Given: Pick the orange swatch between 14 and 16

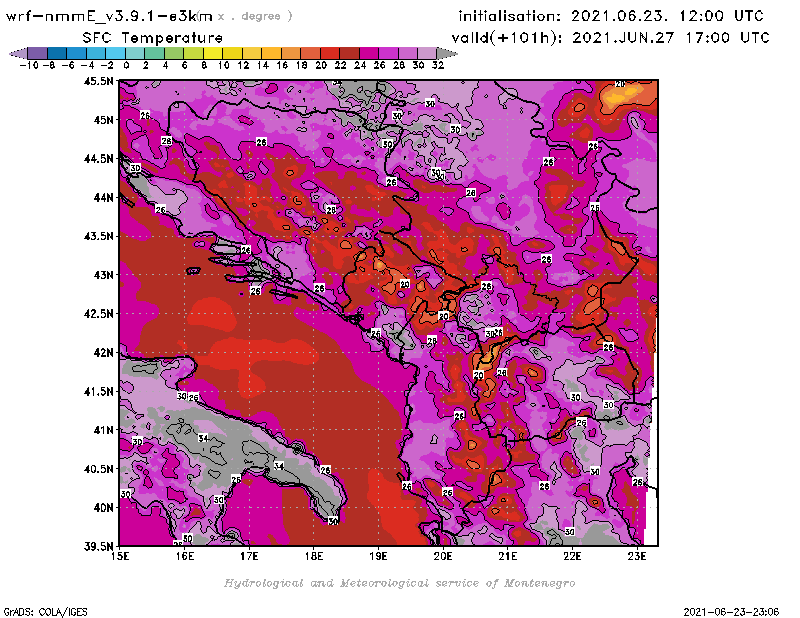Looking at the screenshot, I should tap(271, 54).
